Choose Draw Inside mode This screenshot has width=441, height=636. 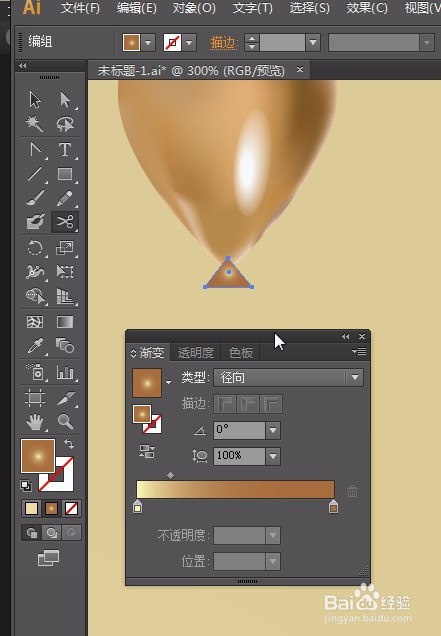pos(71,533)
